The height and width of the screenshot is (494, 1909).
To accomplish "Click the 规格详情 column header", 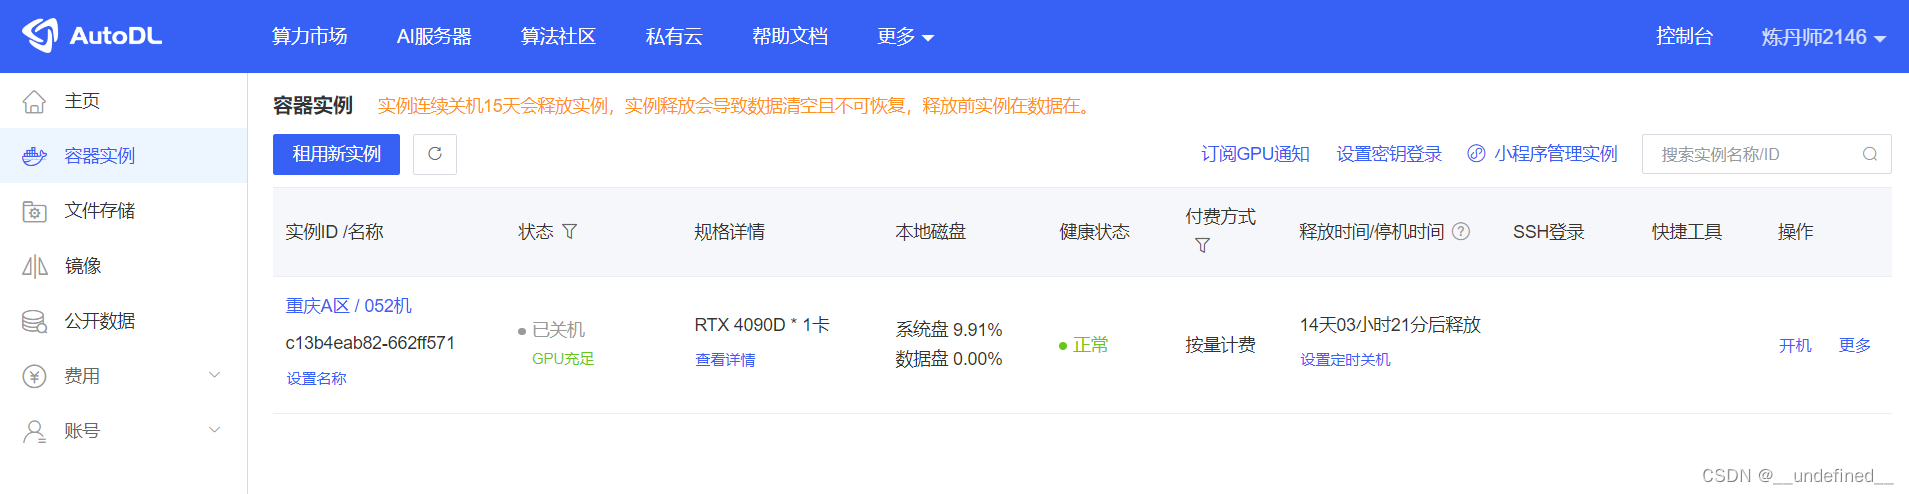I will [x=730, y=232].
